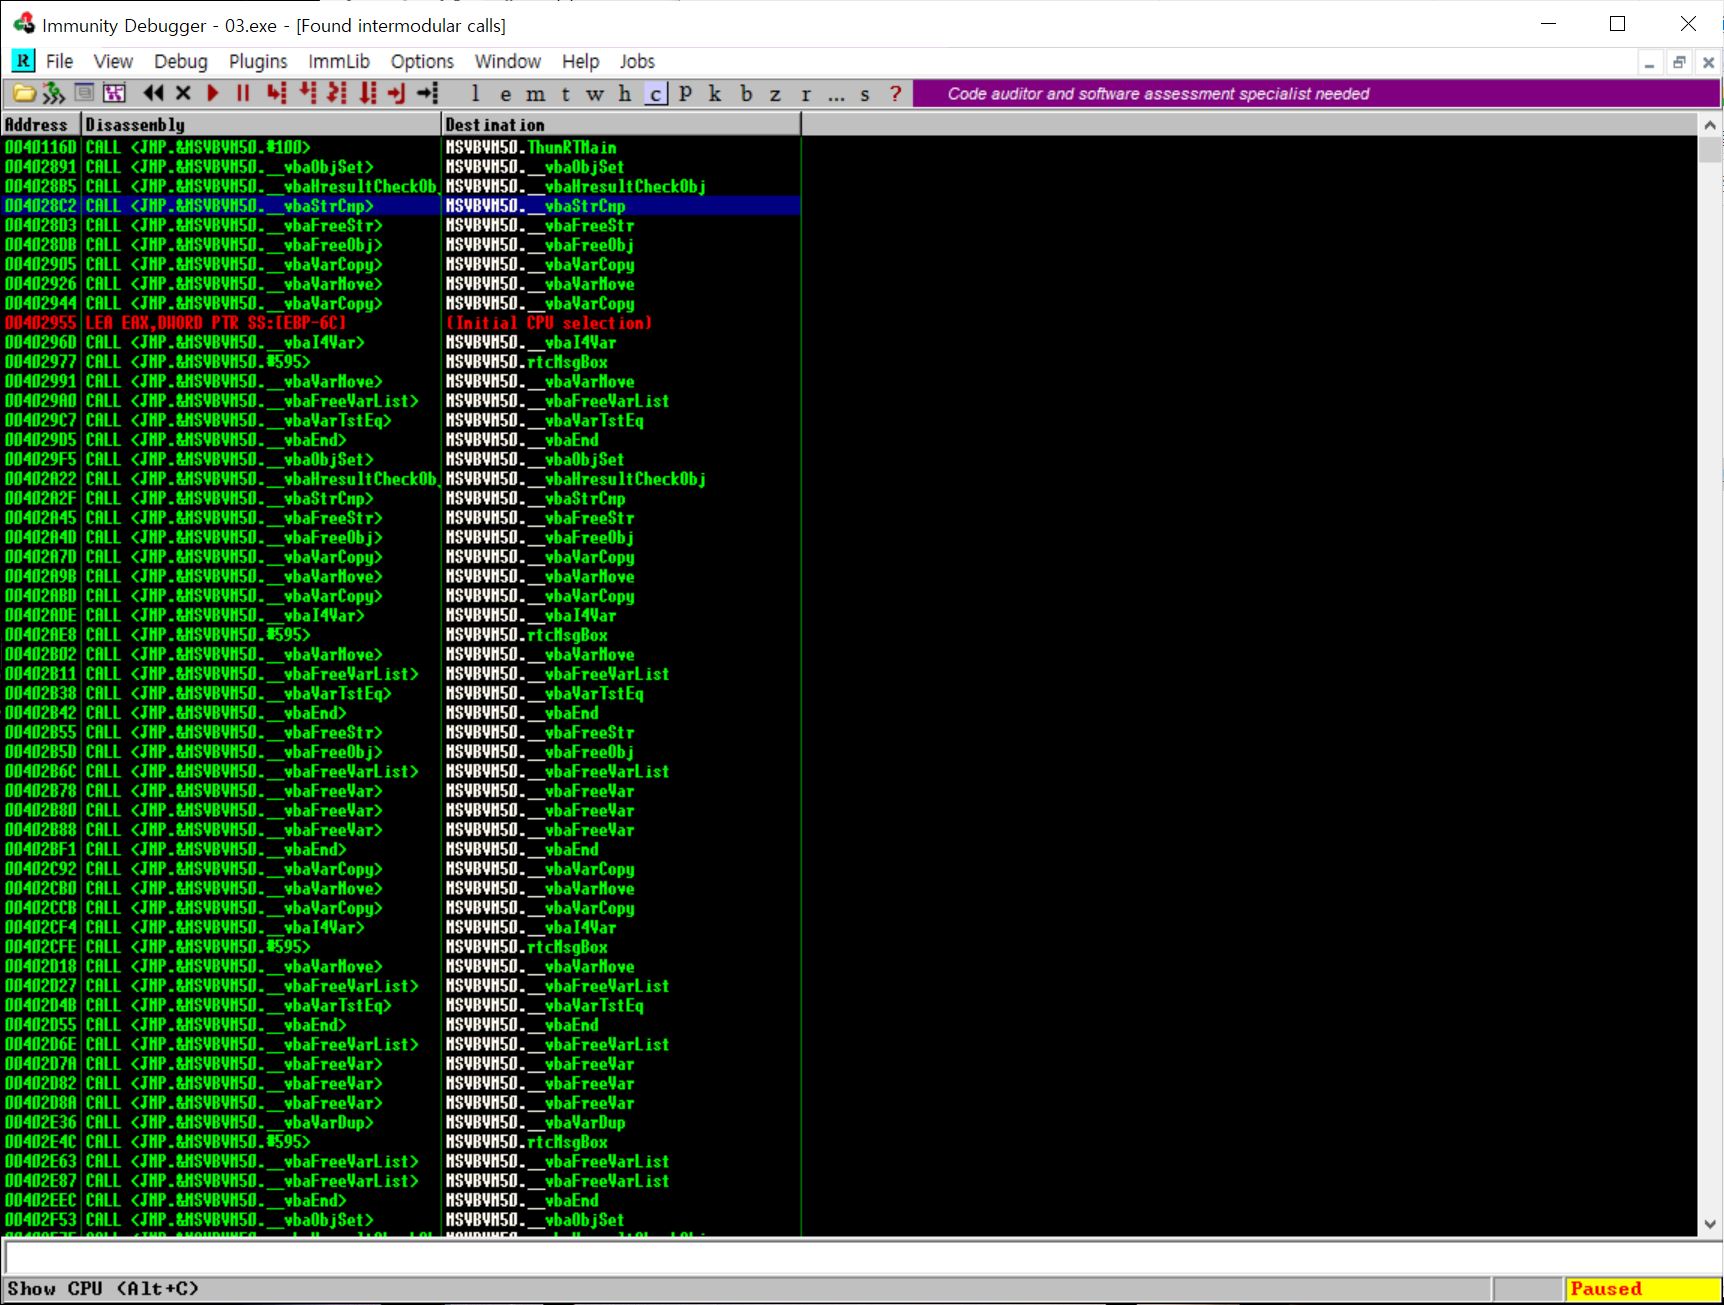Show Hardware breakpoints with 'z' button
This screenshot has height=1305, width=1724.
(775, 94)
